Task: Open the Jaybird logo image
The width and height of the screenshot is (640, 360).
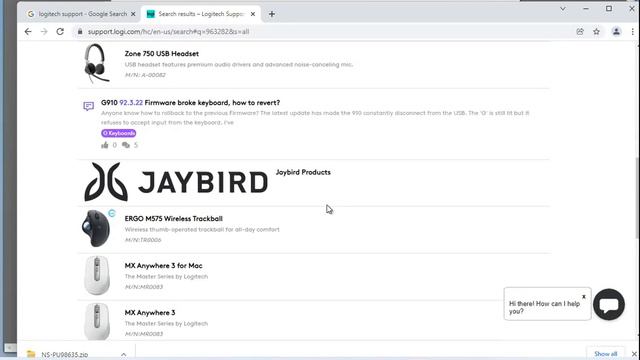Action: click(176, 182)
